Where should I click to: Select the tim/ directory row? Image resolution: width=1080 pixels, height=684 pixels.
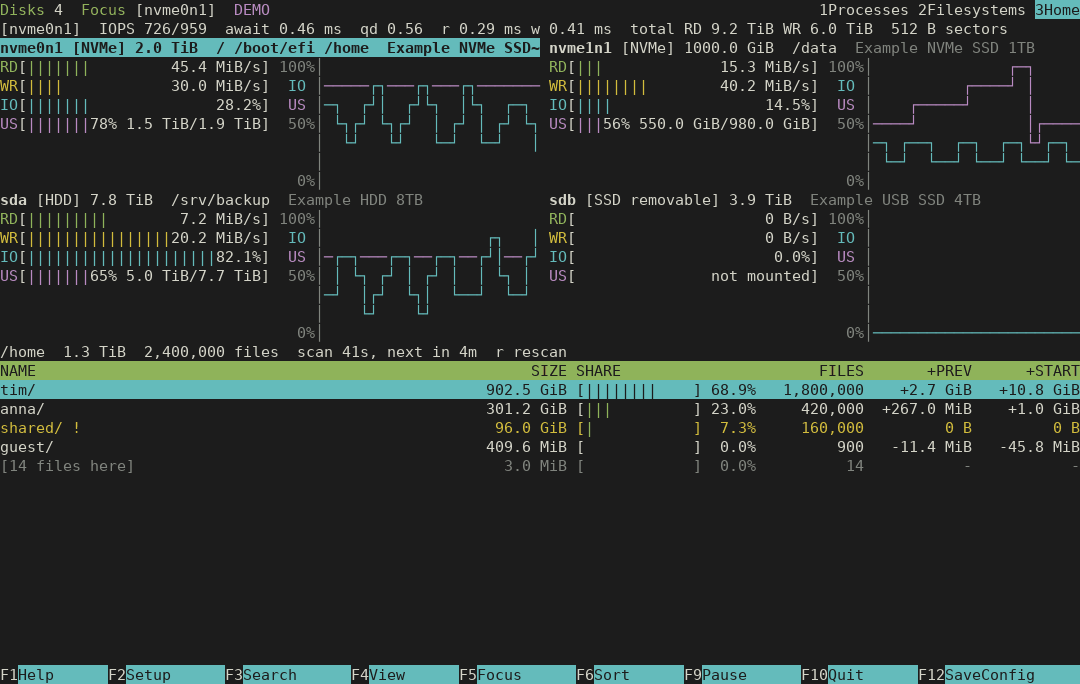[x=540, y=390]
